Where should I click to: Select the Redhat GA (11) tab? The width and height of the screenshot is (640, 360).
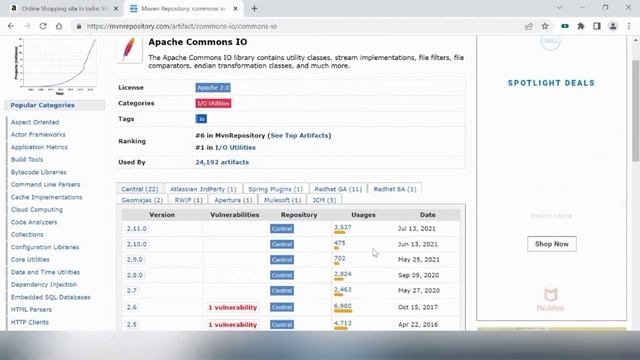(x=338, y=189)
